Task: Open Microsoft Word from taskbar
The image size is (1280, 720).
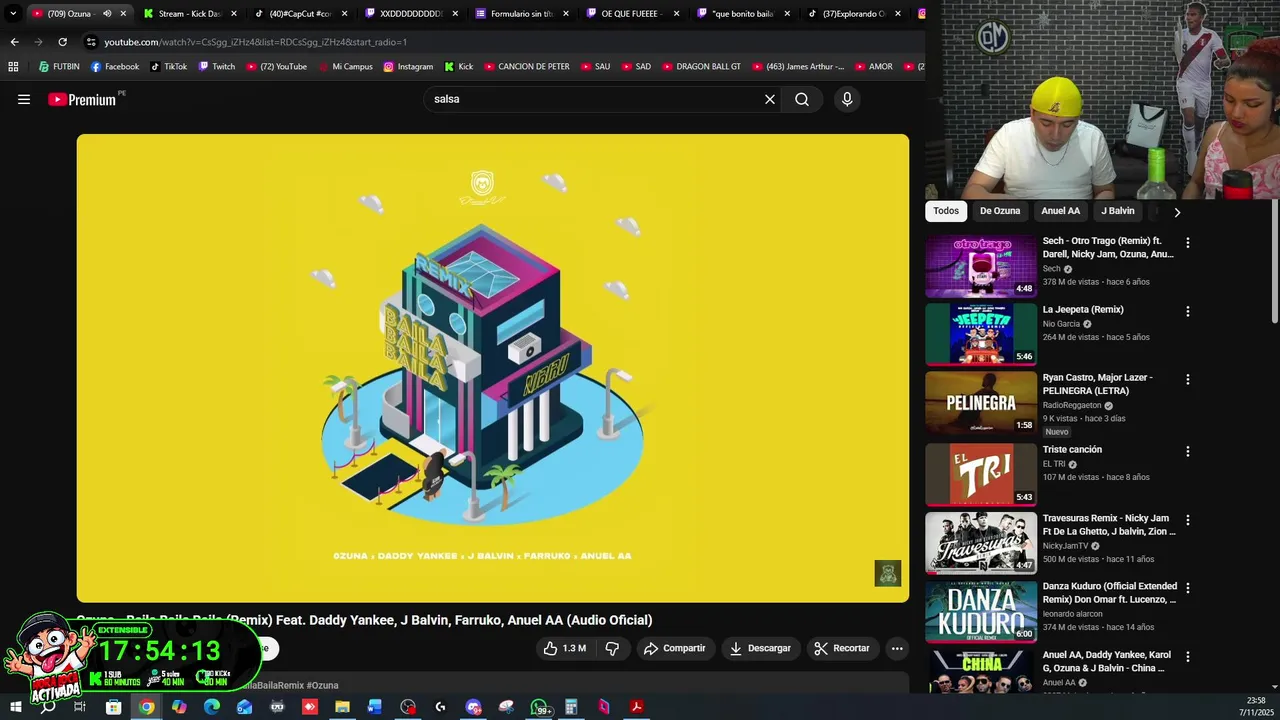Action: pos(375,707)
